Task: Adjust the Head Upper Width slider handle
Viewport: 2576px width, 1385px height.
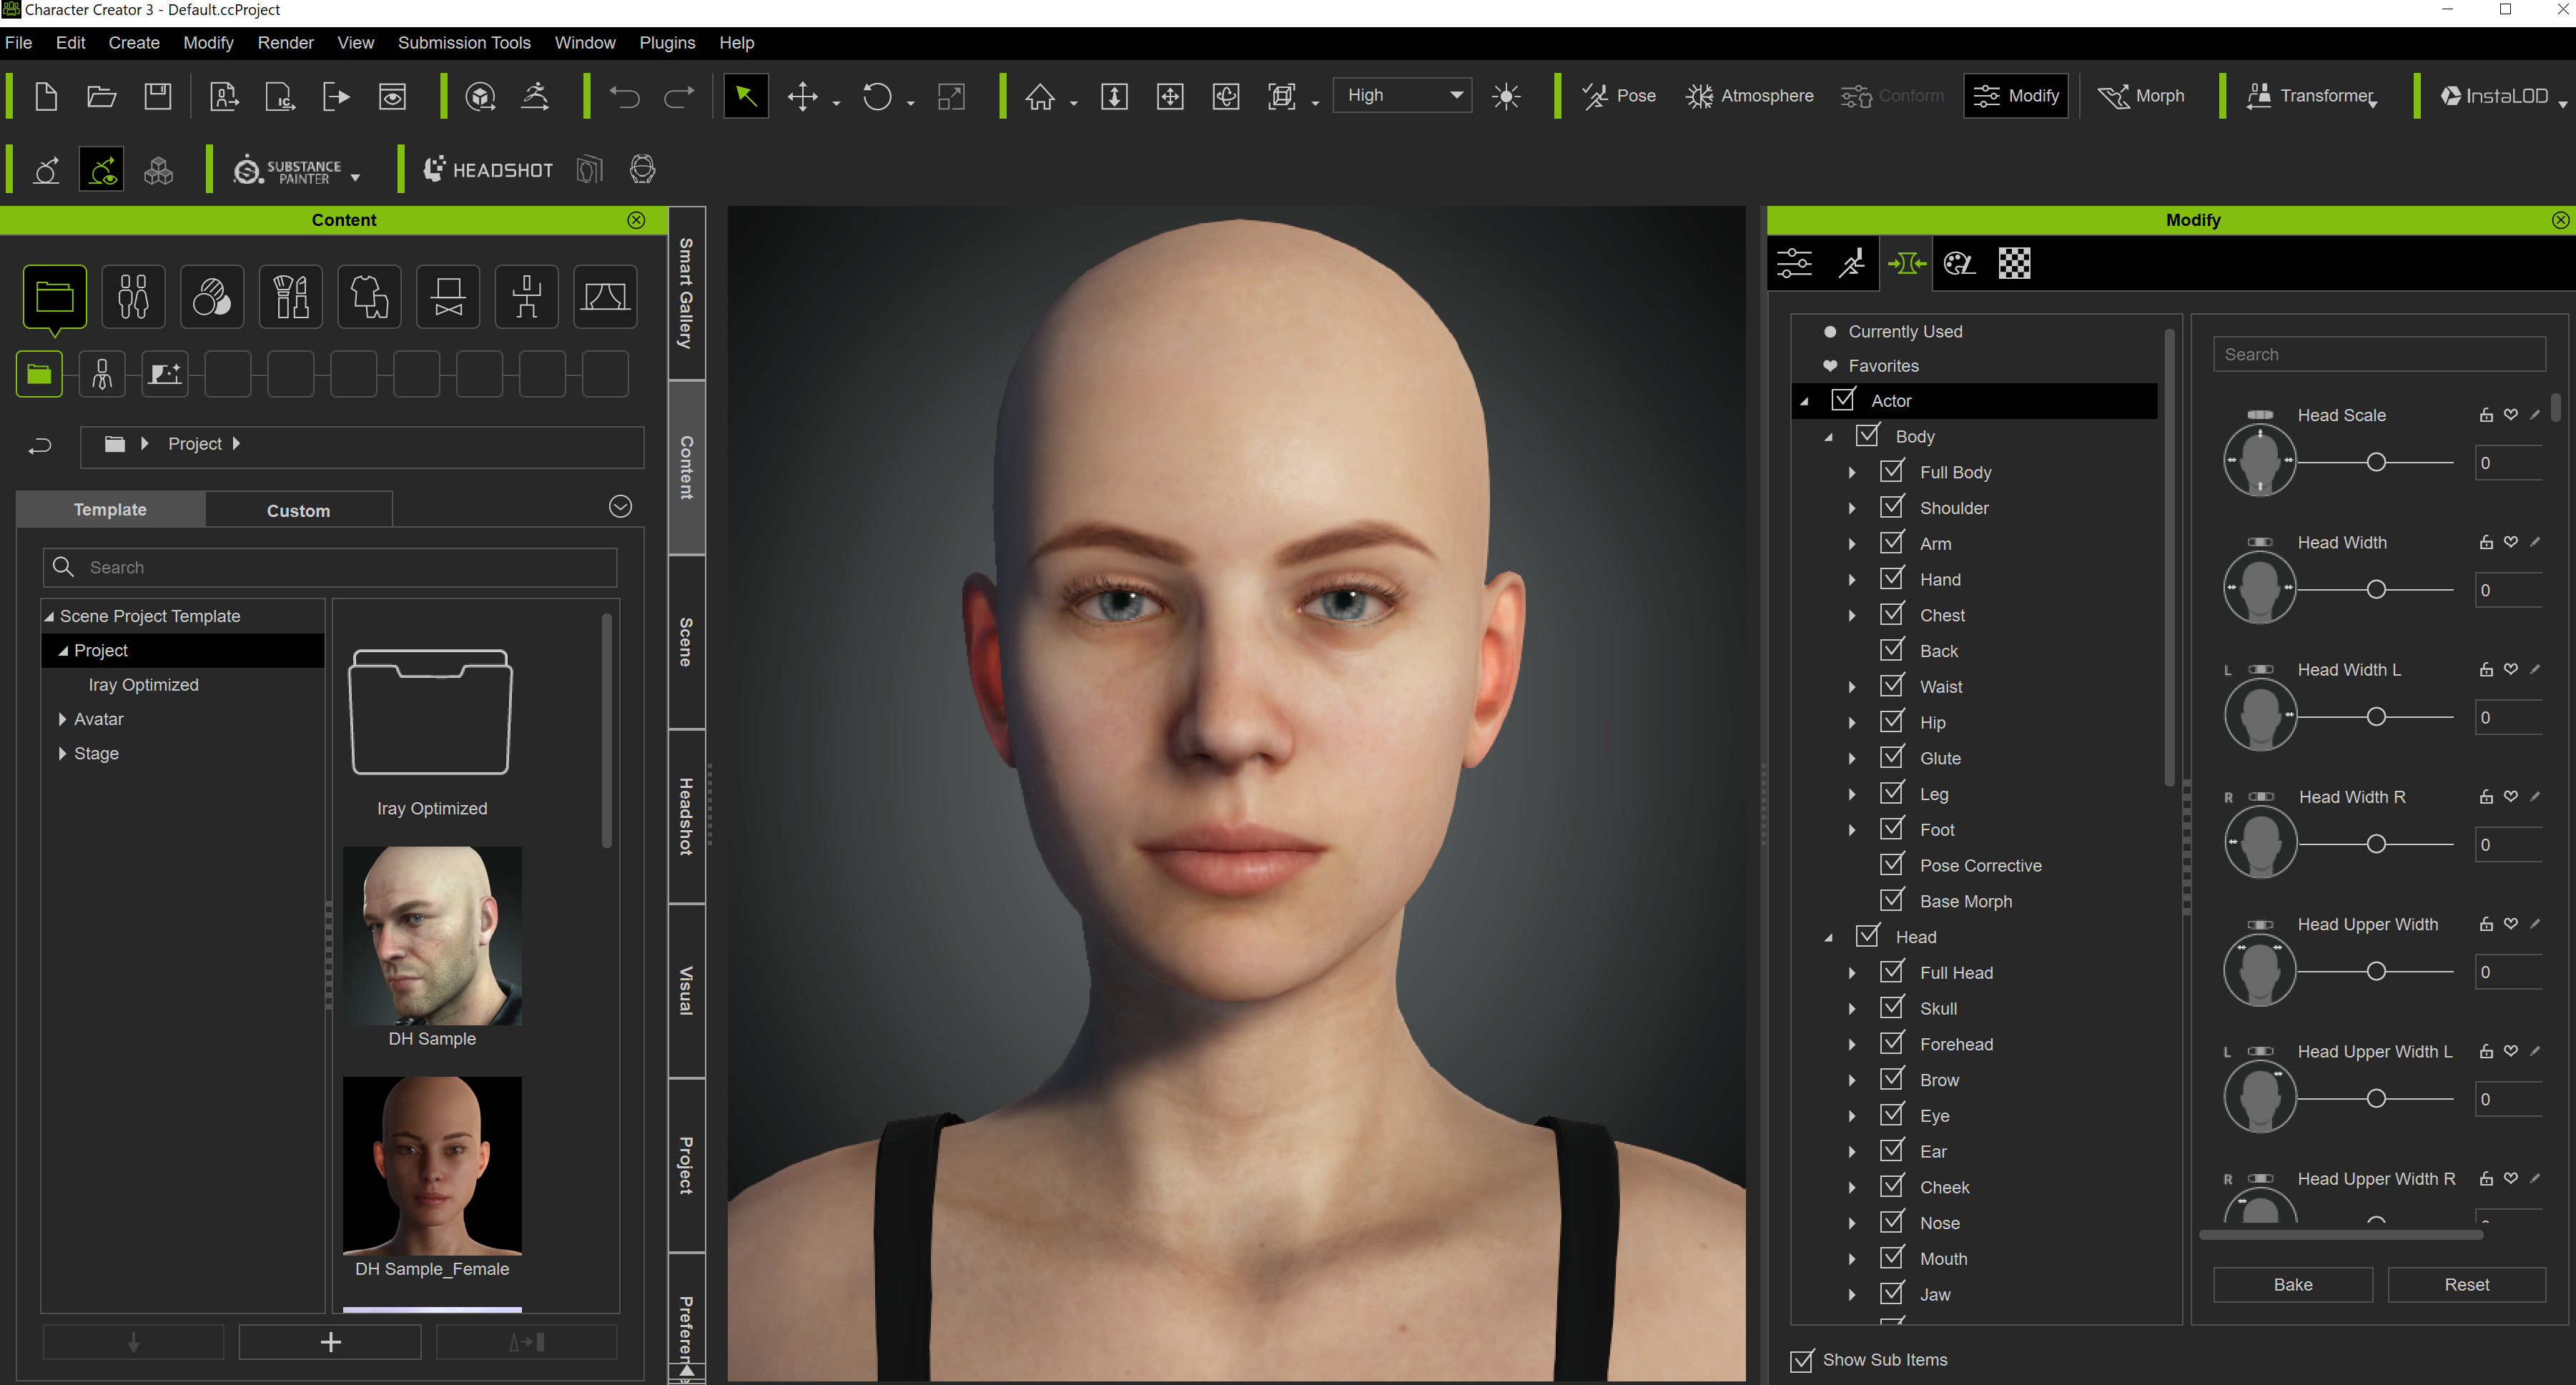Action: coord(2377,971)
